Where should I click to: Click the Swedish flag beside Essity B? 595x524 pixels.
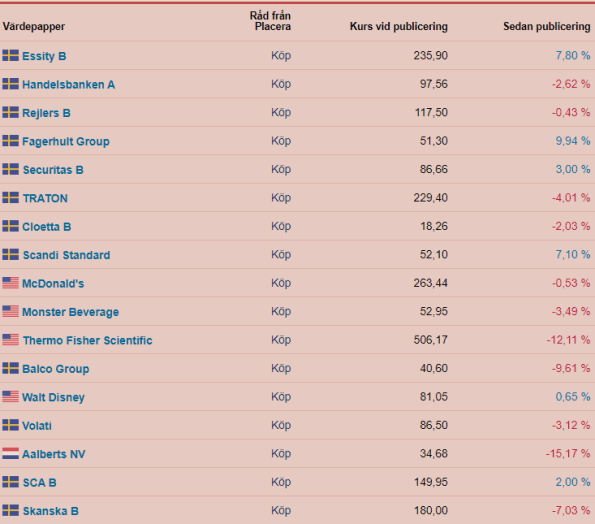point(10,55)
